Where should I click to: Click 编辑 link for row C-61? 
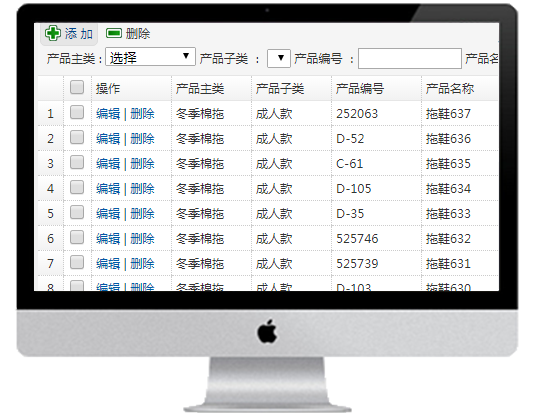click(x=108, y=164)
